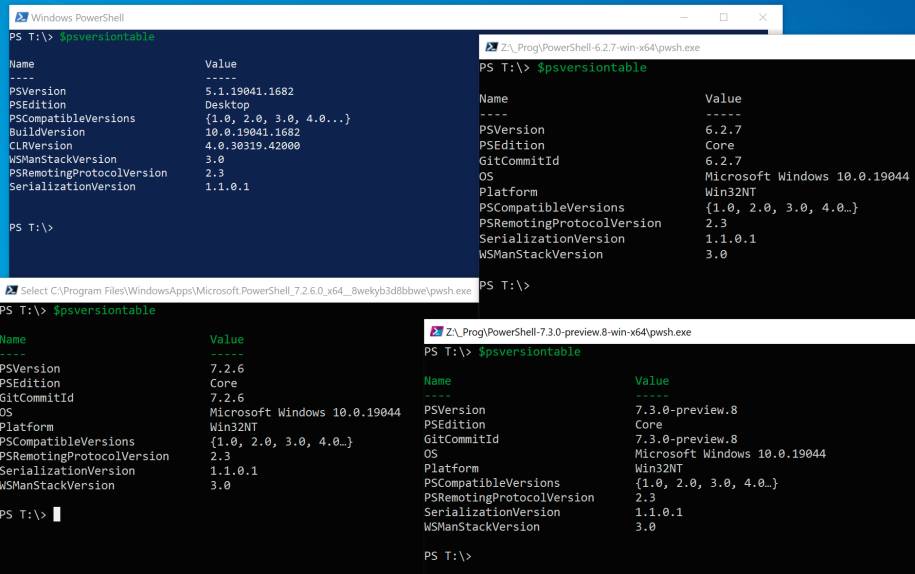Click the CLRVersion name in Windows PowerShell
The width and height of the screenshot is (915, 574).
tap(41, 146)
